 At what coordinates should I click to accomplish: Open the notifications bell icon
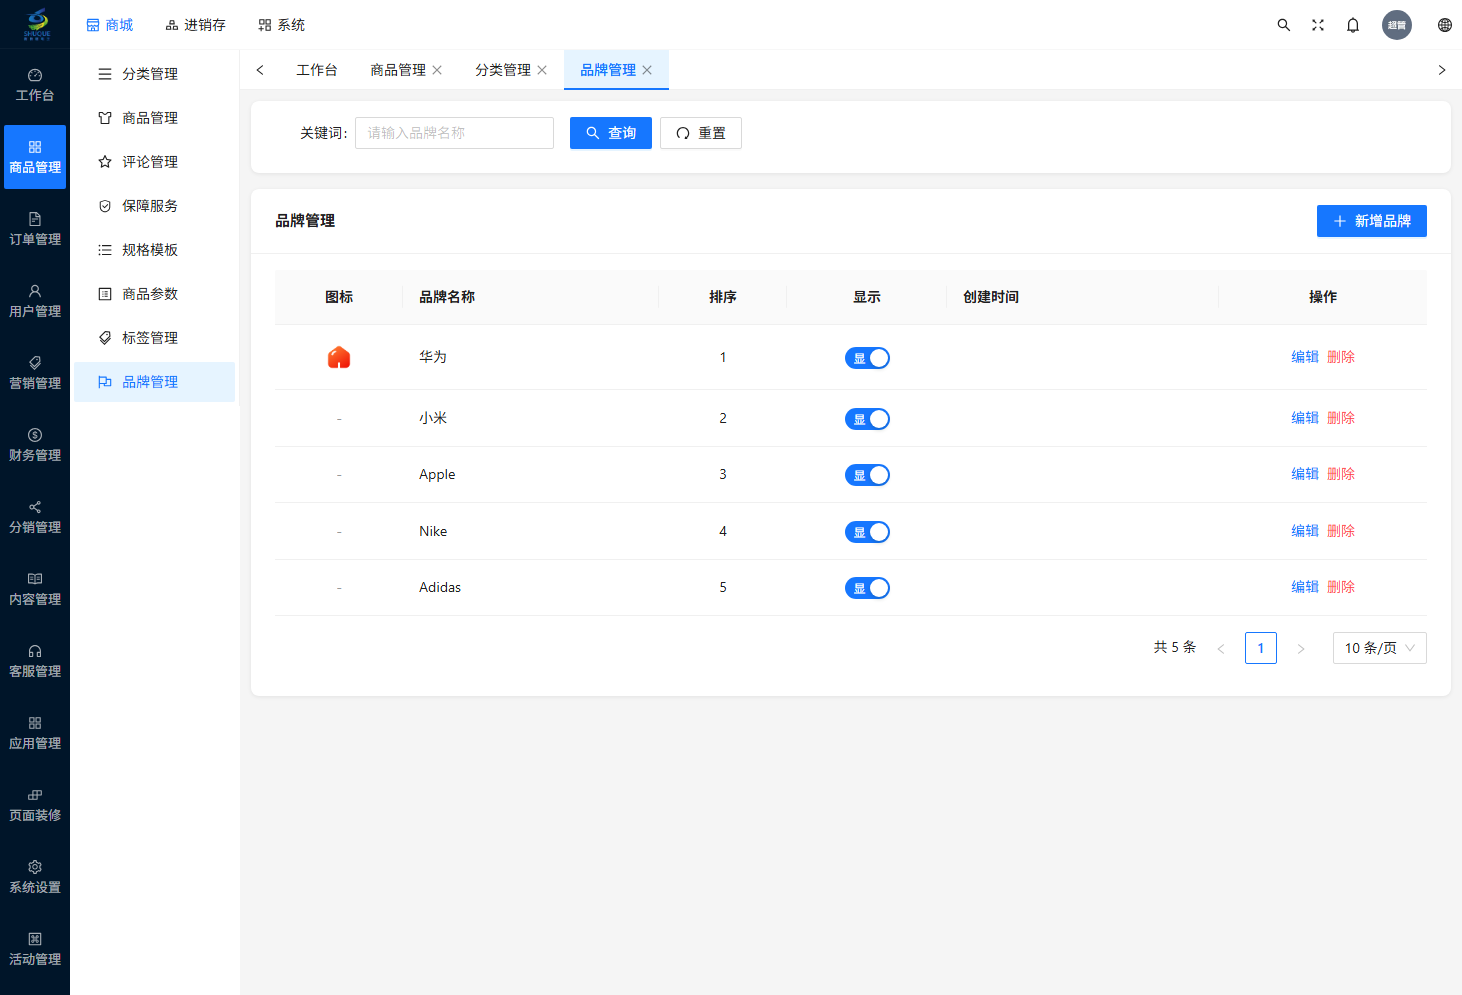click(1353, 25)
